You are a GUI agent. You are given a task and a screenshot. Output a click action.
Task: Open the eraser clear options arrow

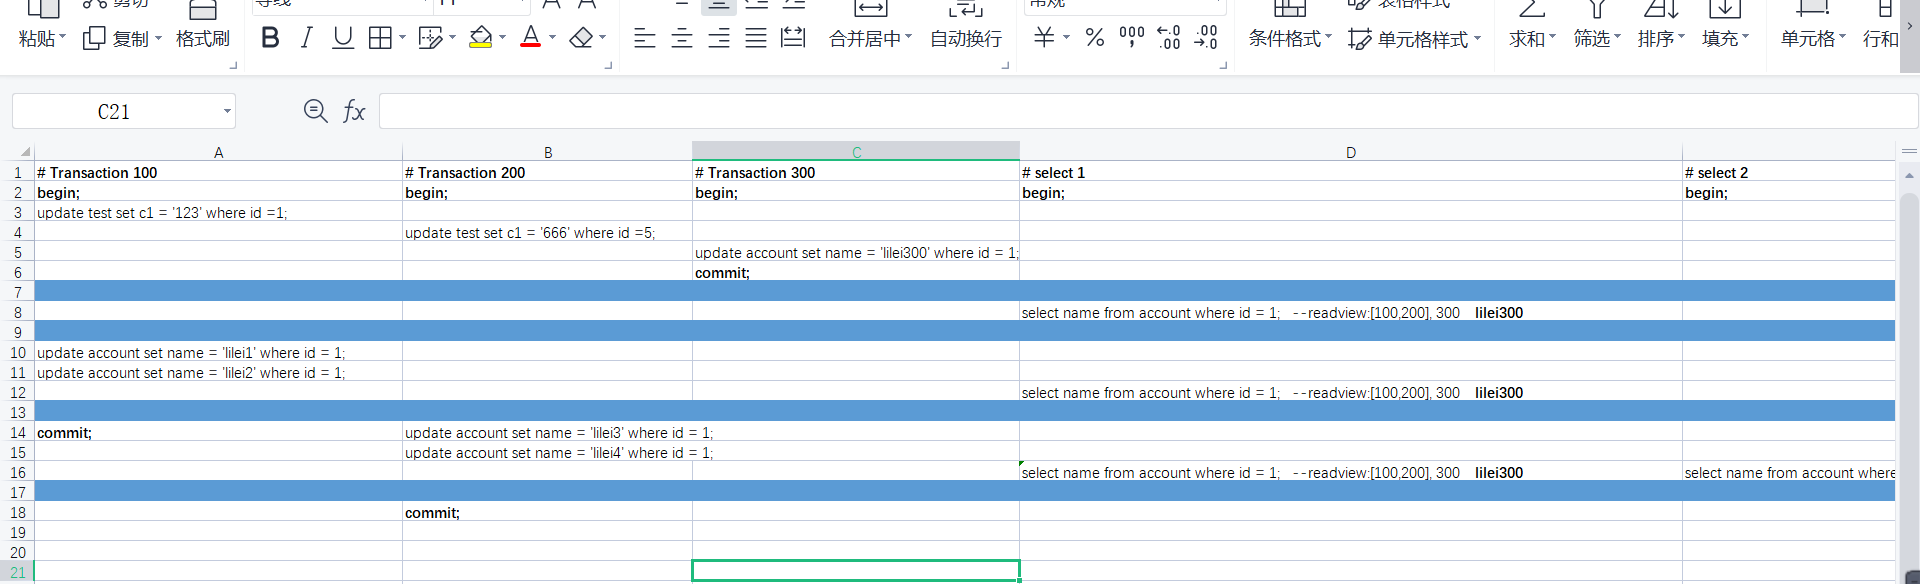pos(602,38)
